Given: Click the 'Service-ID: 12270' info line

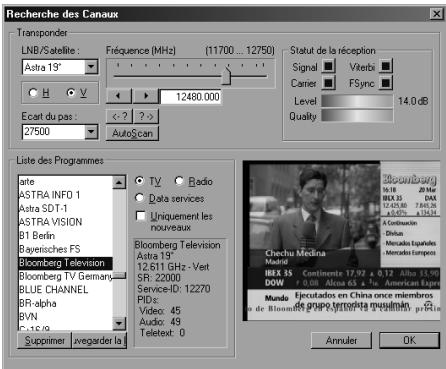Looking at the screenshot, I should tap(174, 289).
